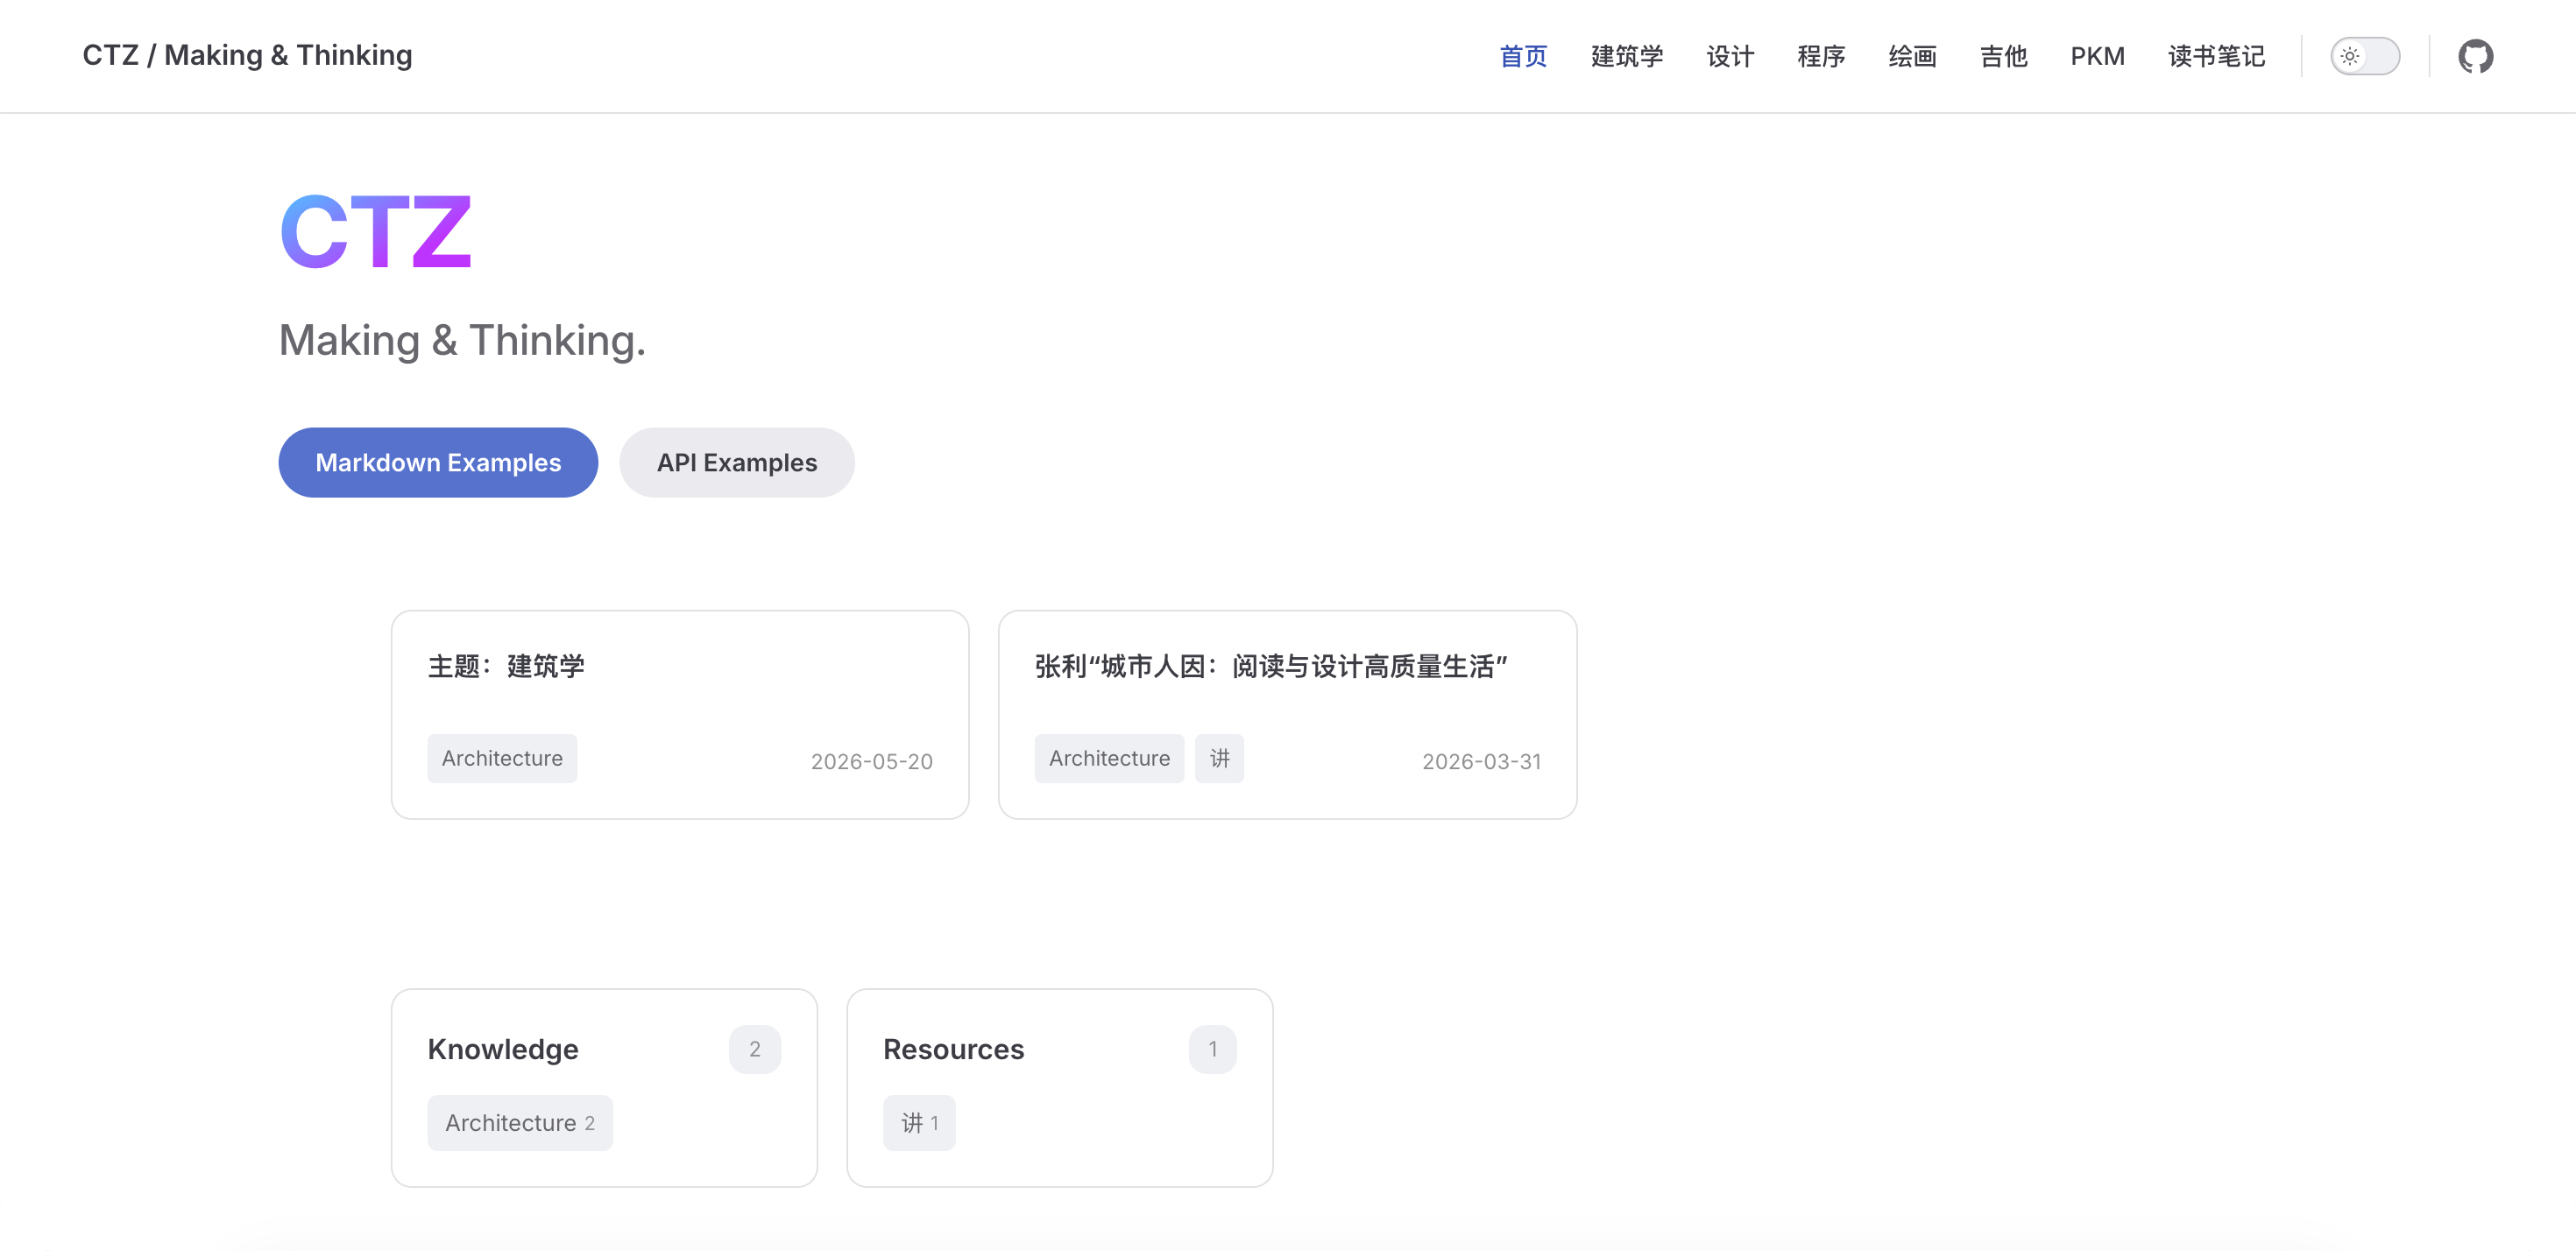The image size is (2576, 1251).
Task: Open the 程序 nav item
Action: click(x=1820, y=56)
